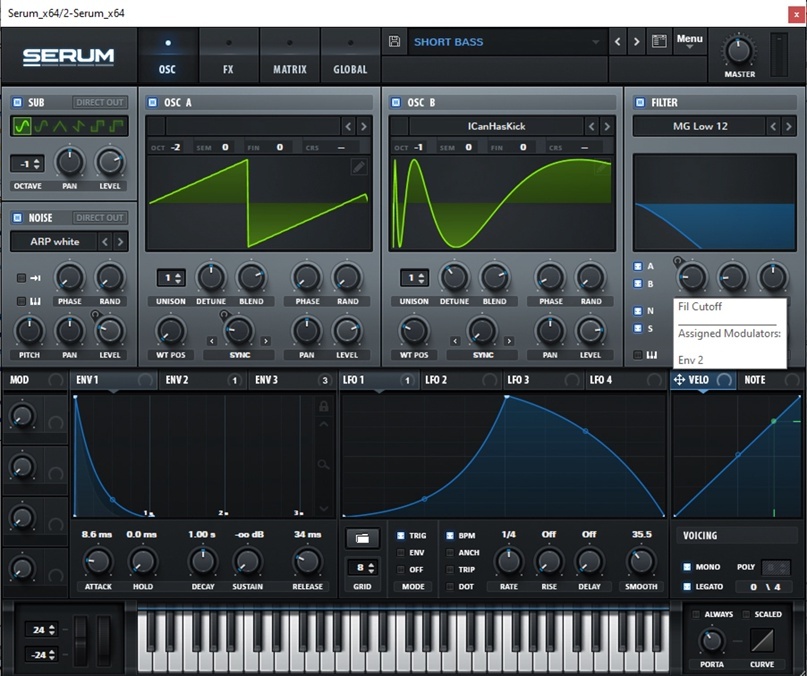Select the LFO 4 tab
Viewport: 807px width, 676px height.
(626, 380)
